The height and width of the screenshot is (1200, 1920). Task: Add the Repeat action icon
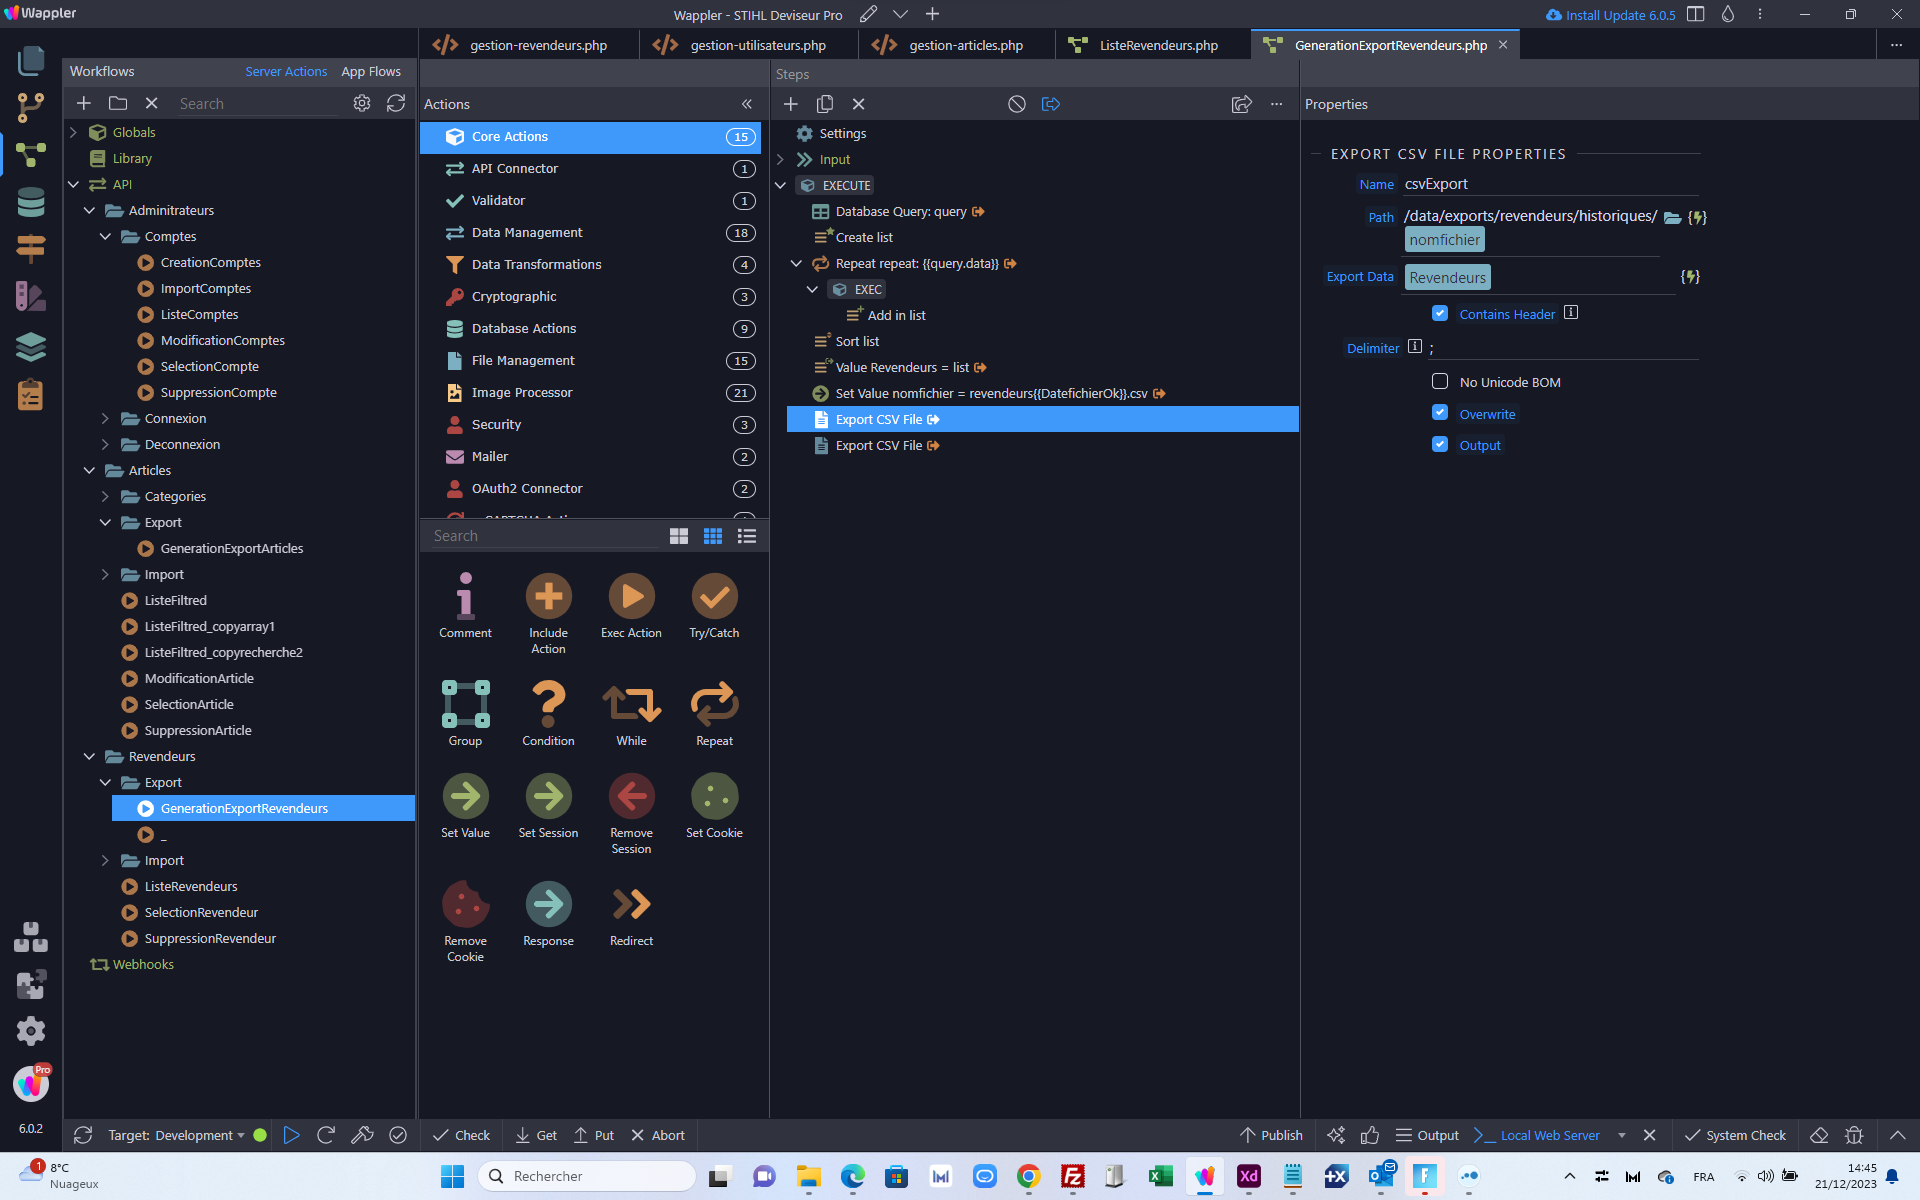pyautogui.click(x=714, y=704)
